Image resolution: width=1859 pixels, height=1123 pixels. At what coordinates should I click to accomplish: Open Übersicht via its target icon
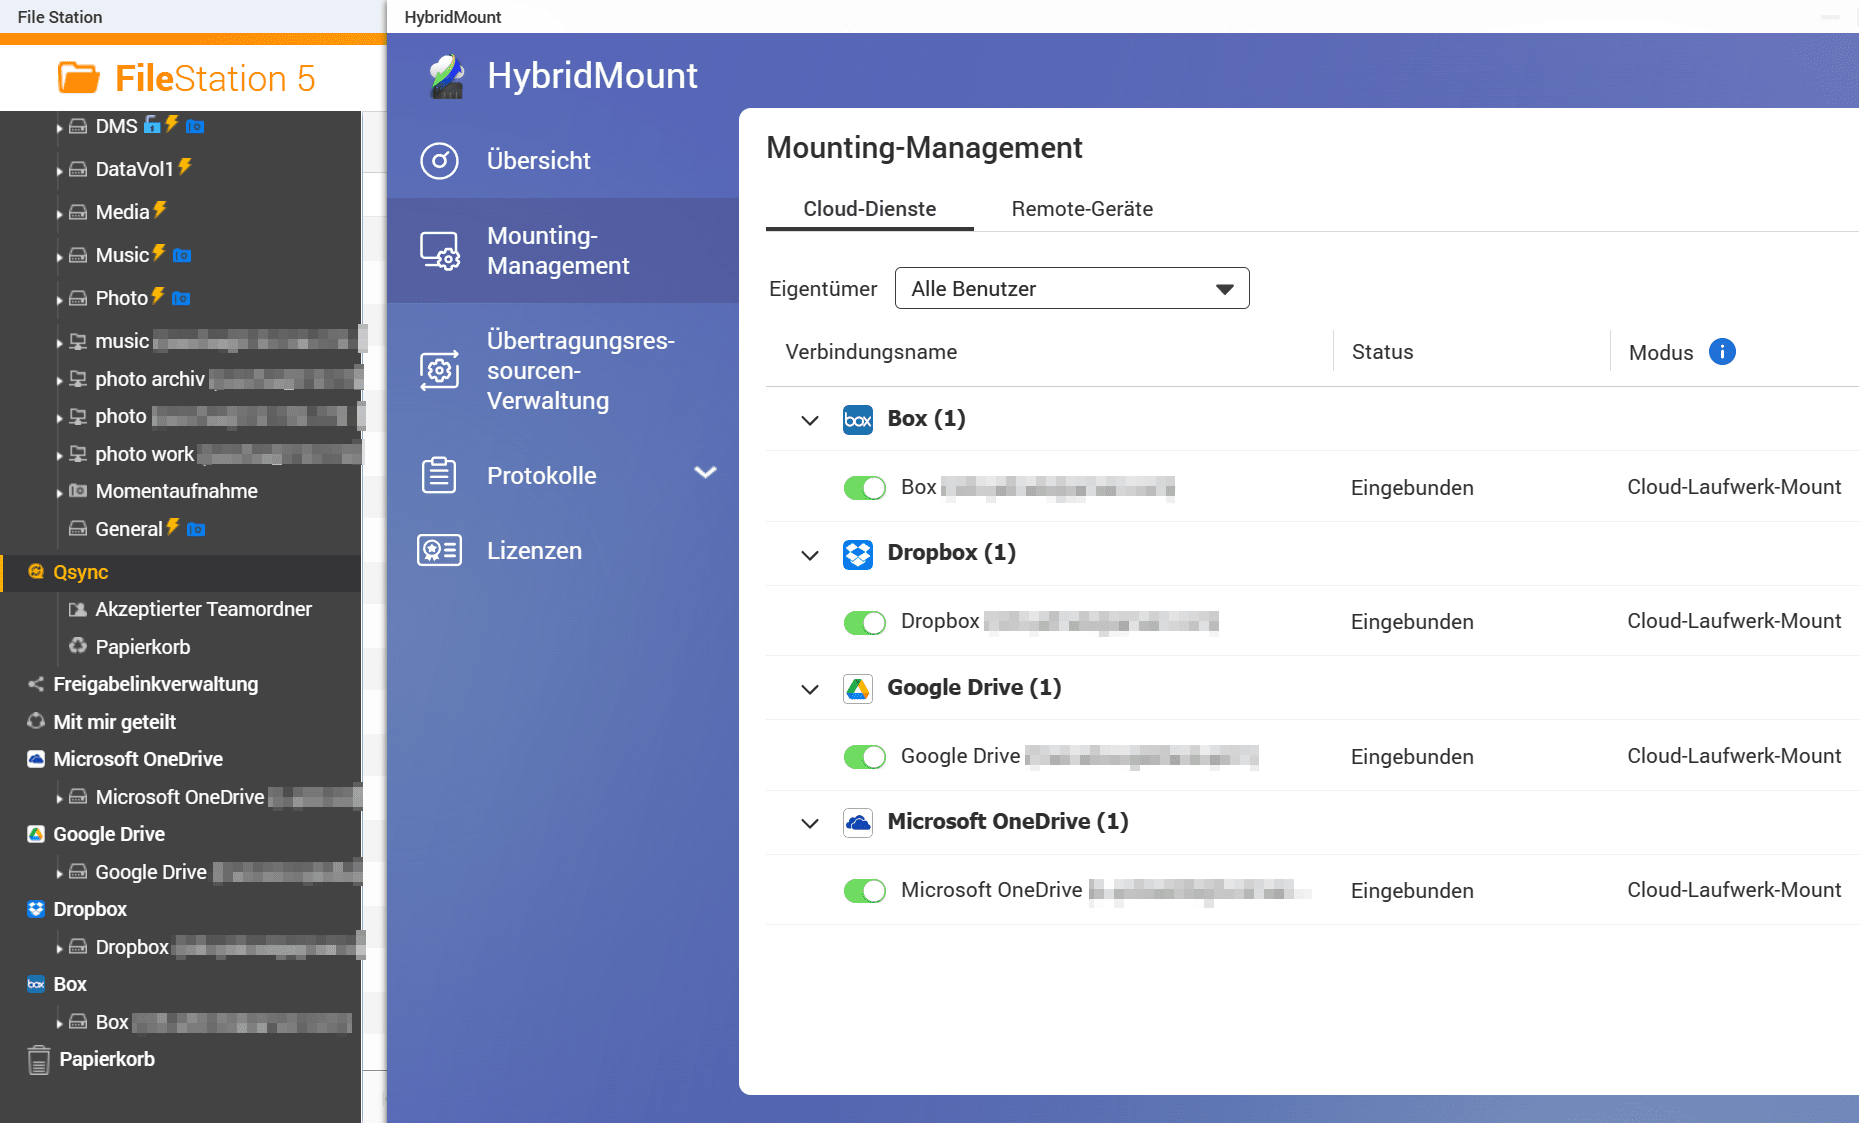click(439, 161)
